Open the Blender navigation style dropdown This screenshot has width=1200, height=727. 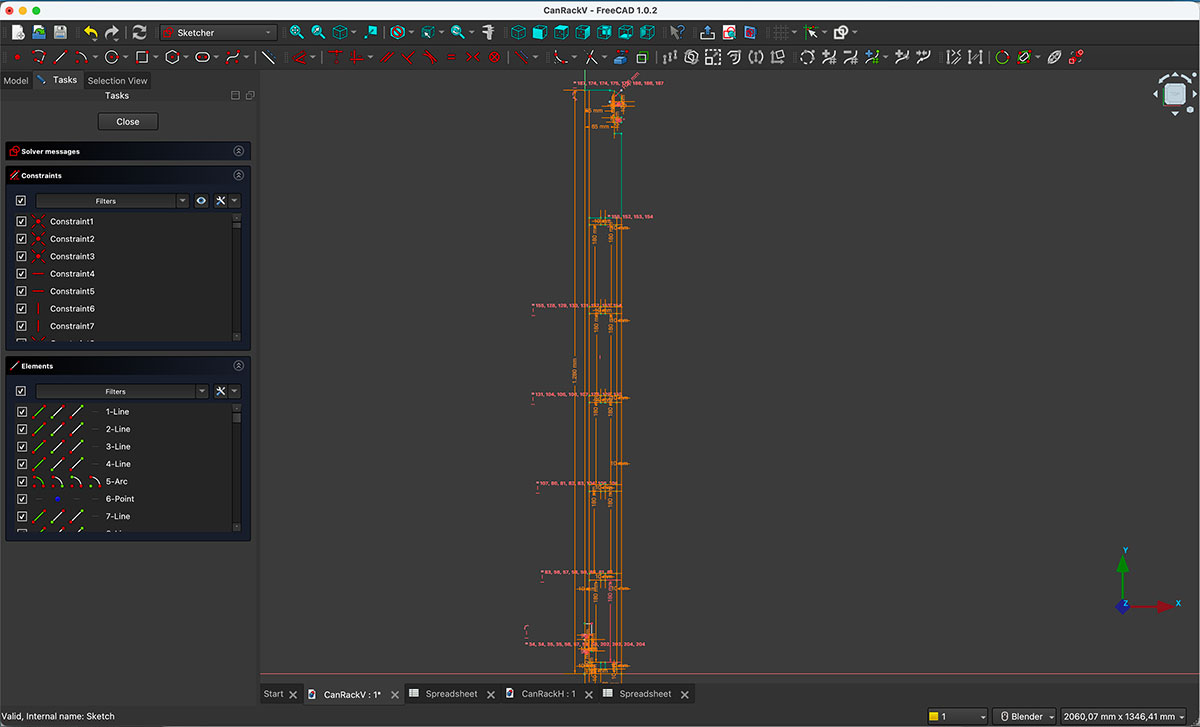(1024, 716)
